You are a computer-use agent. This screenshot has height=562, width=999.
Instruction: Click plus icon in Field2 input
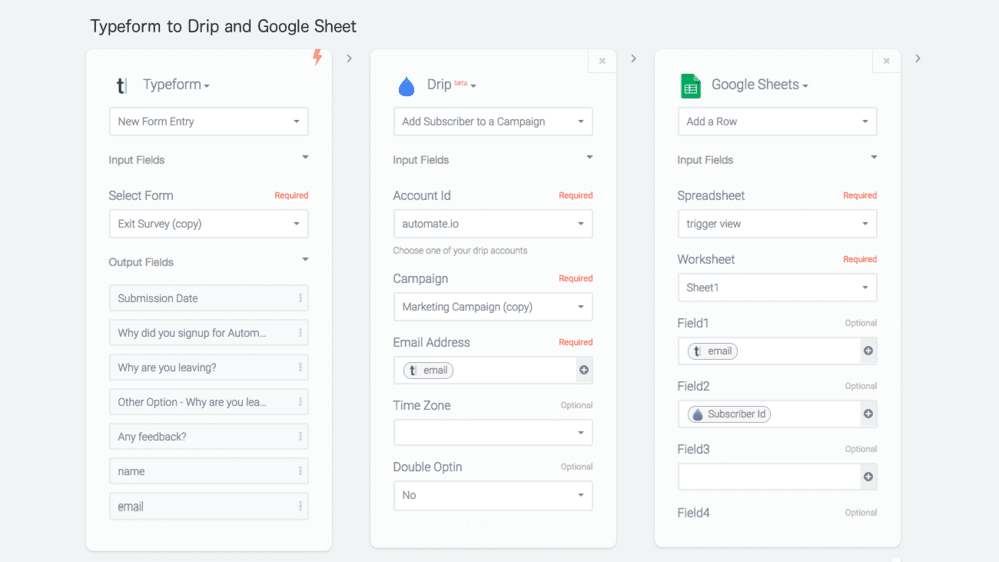coord(868,414)
